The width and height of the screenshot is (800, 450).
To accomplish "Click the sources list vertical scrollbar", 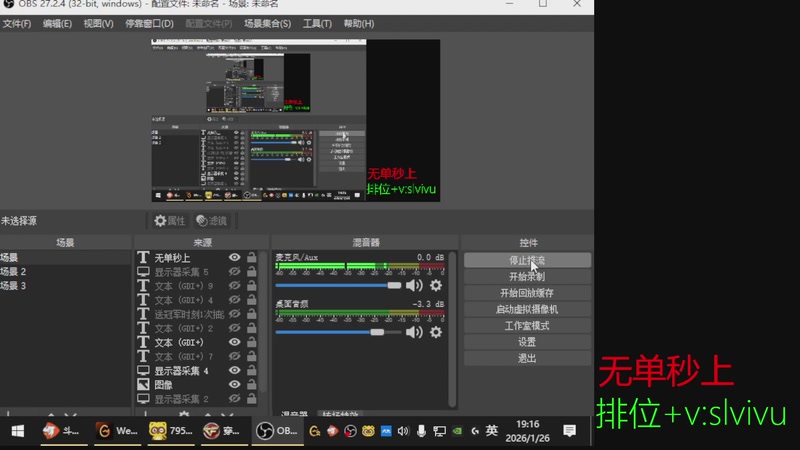I will (x=263, y=321).
